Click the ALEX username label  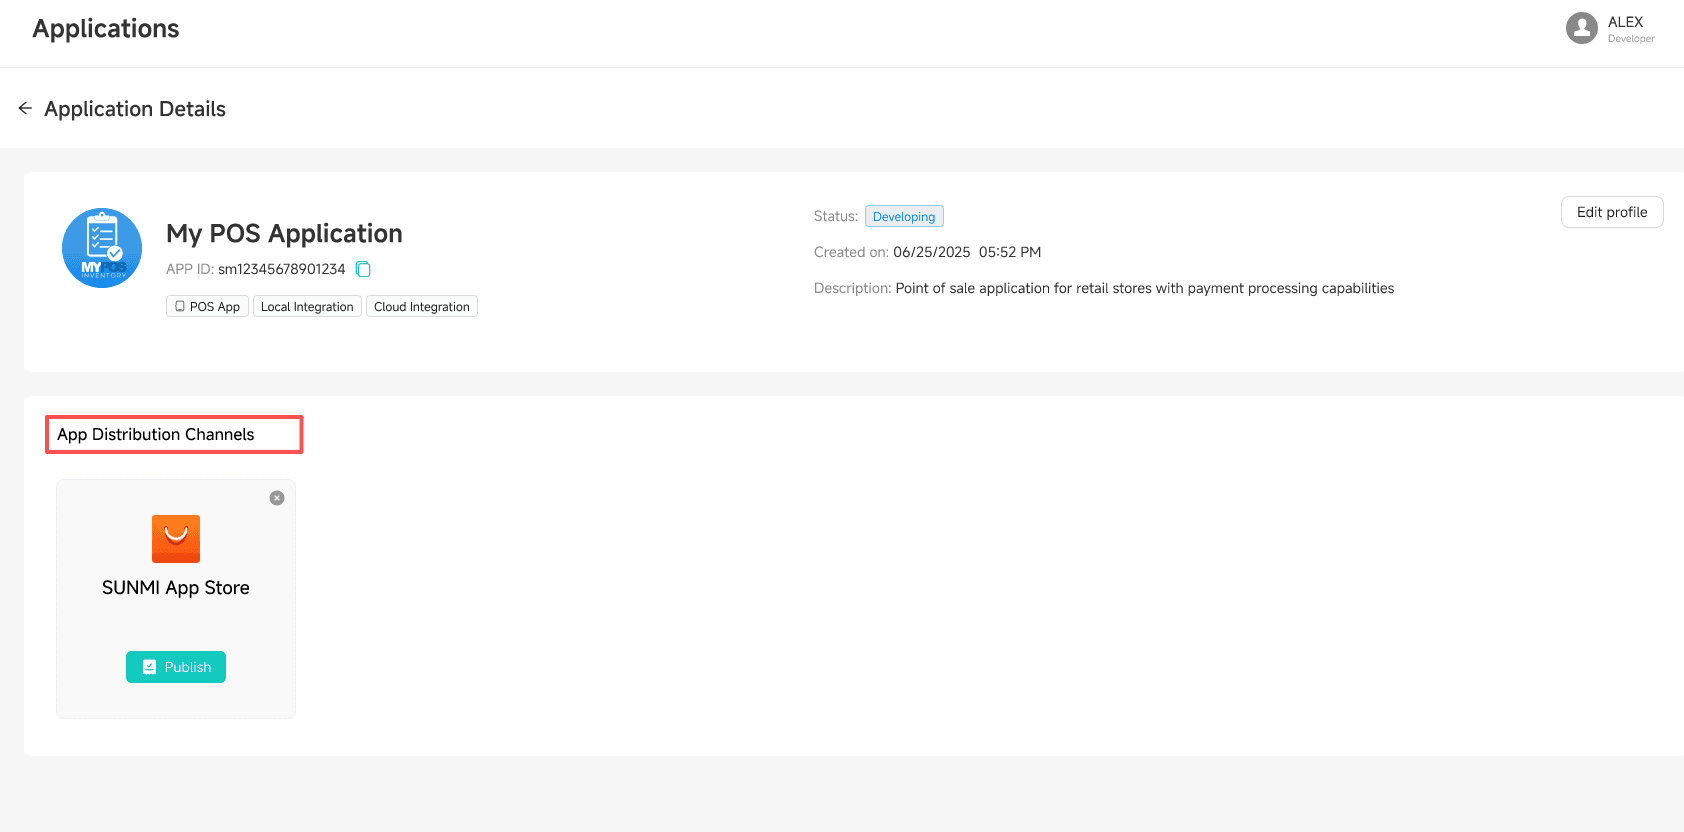point(1625,22)
